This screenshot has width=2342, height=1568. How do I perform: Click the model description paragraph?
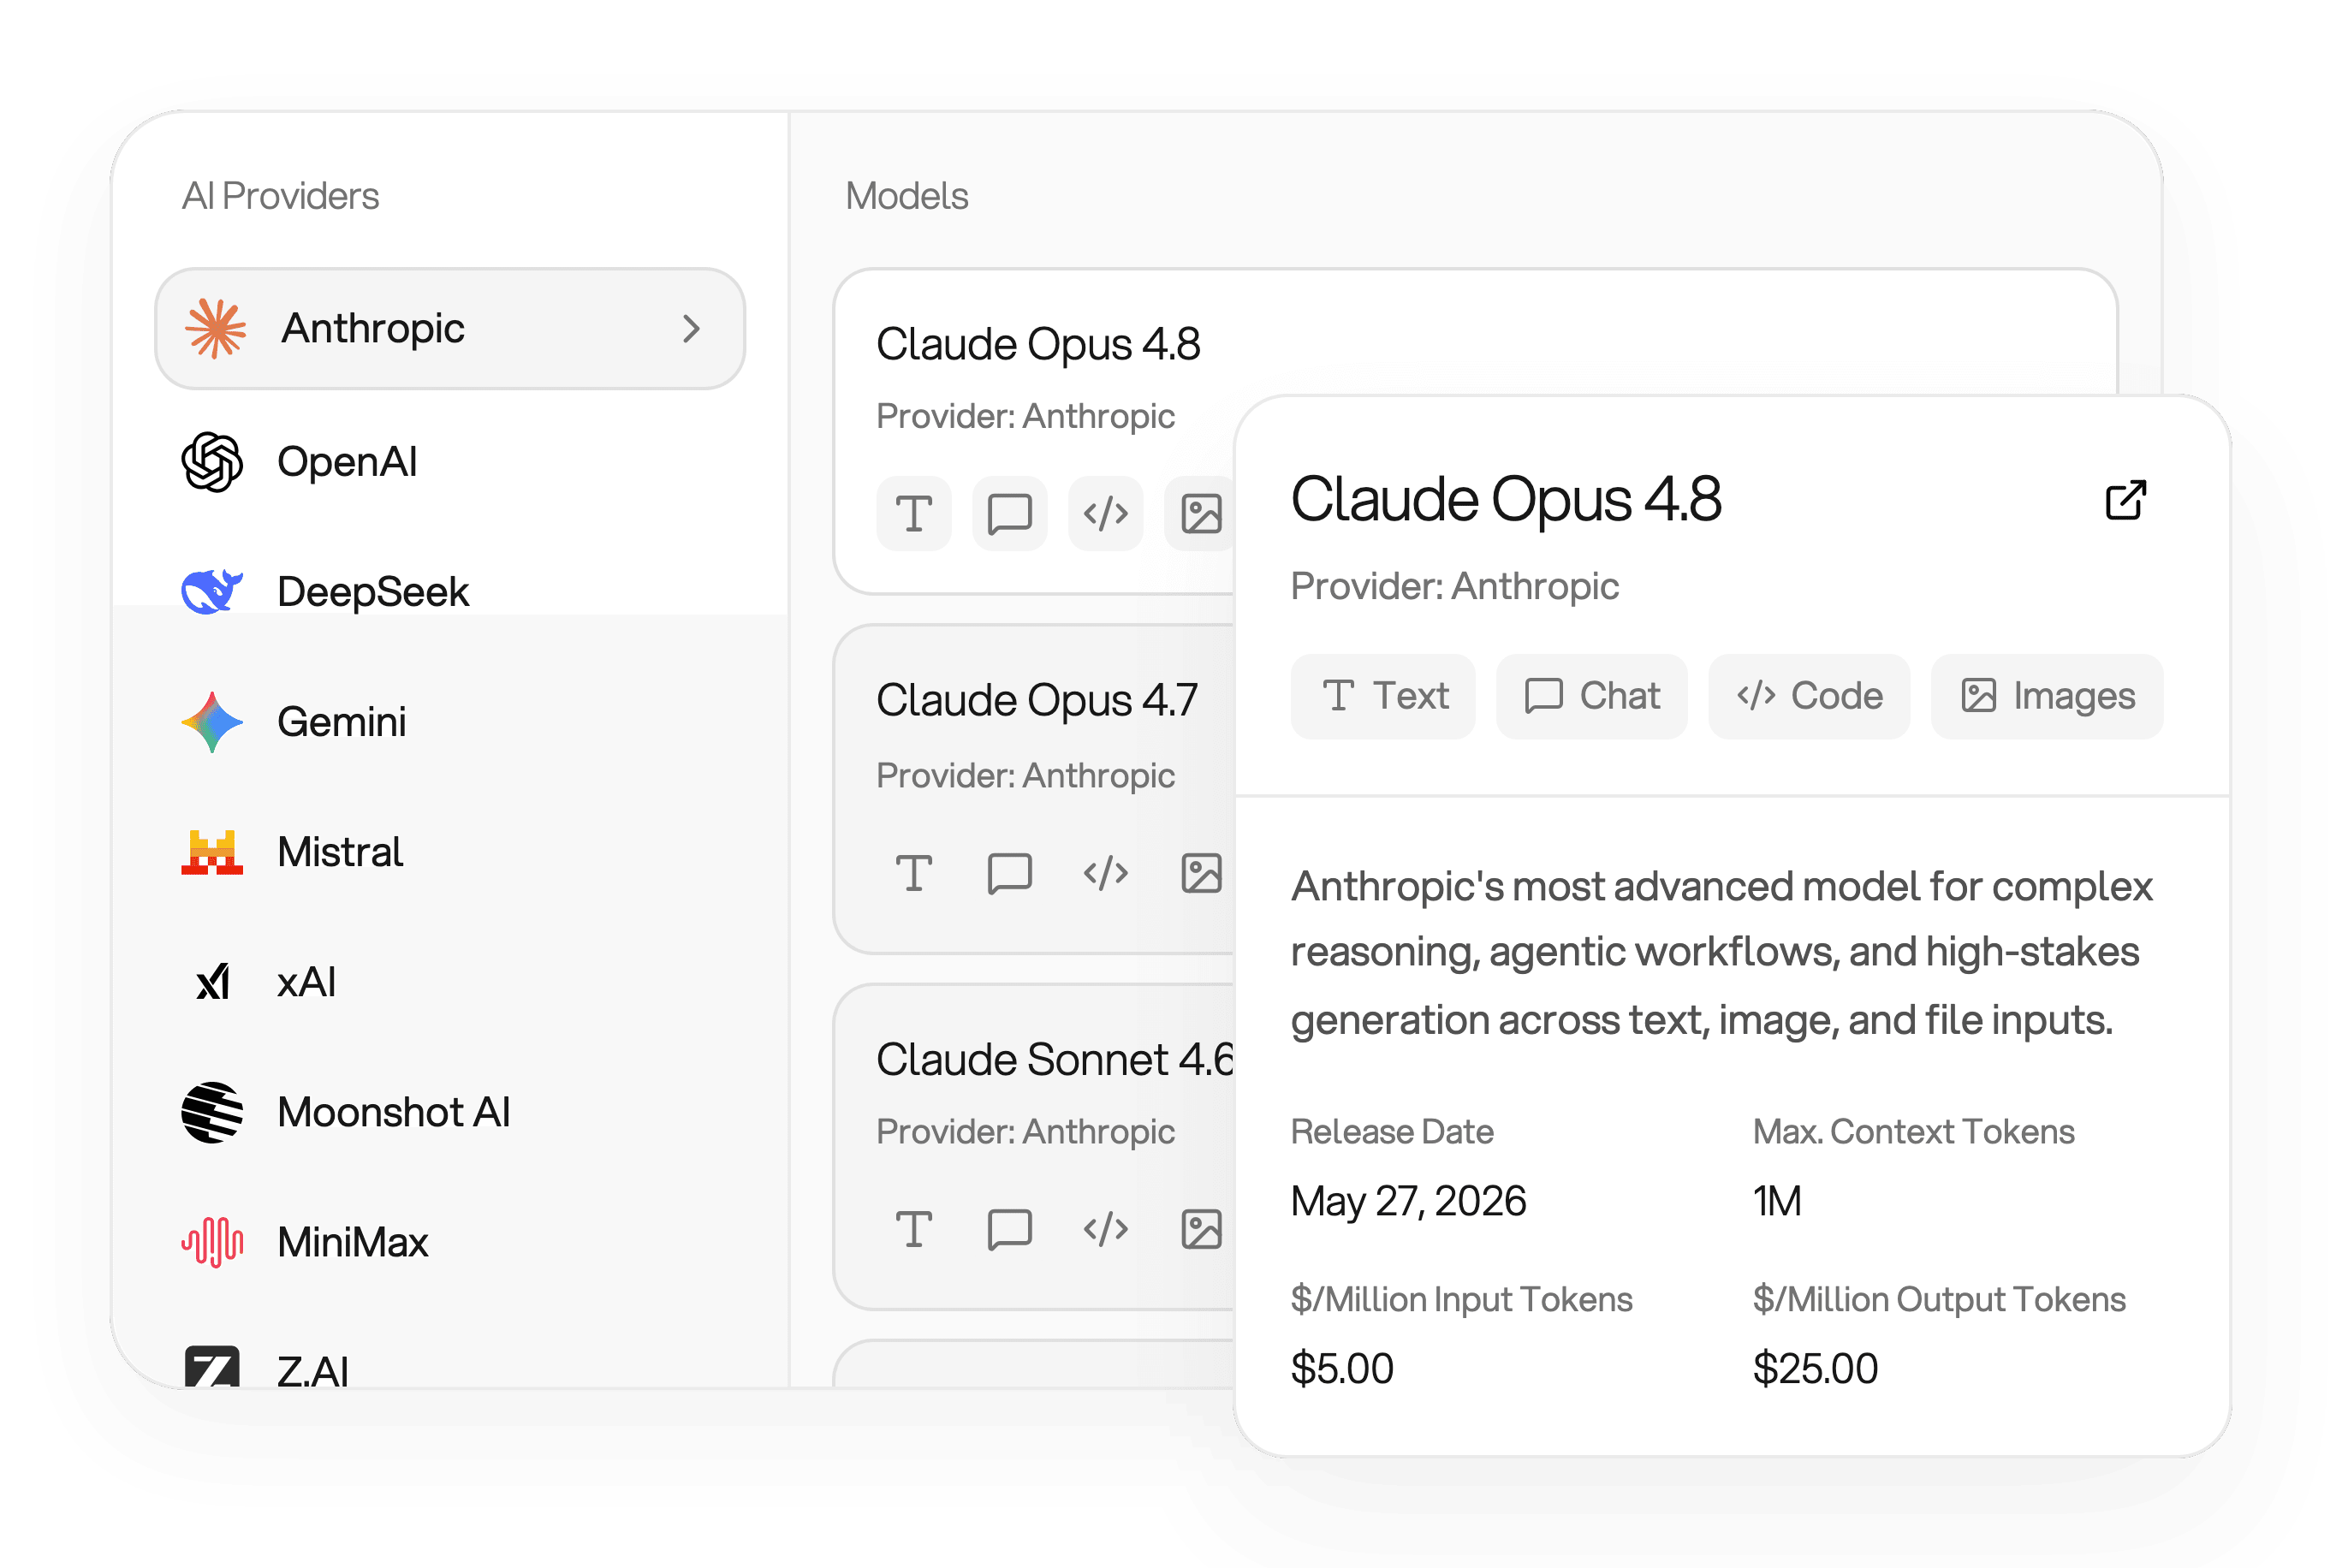pyautogui.click(x=1721, y=954)
